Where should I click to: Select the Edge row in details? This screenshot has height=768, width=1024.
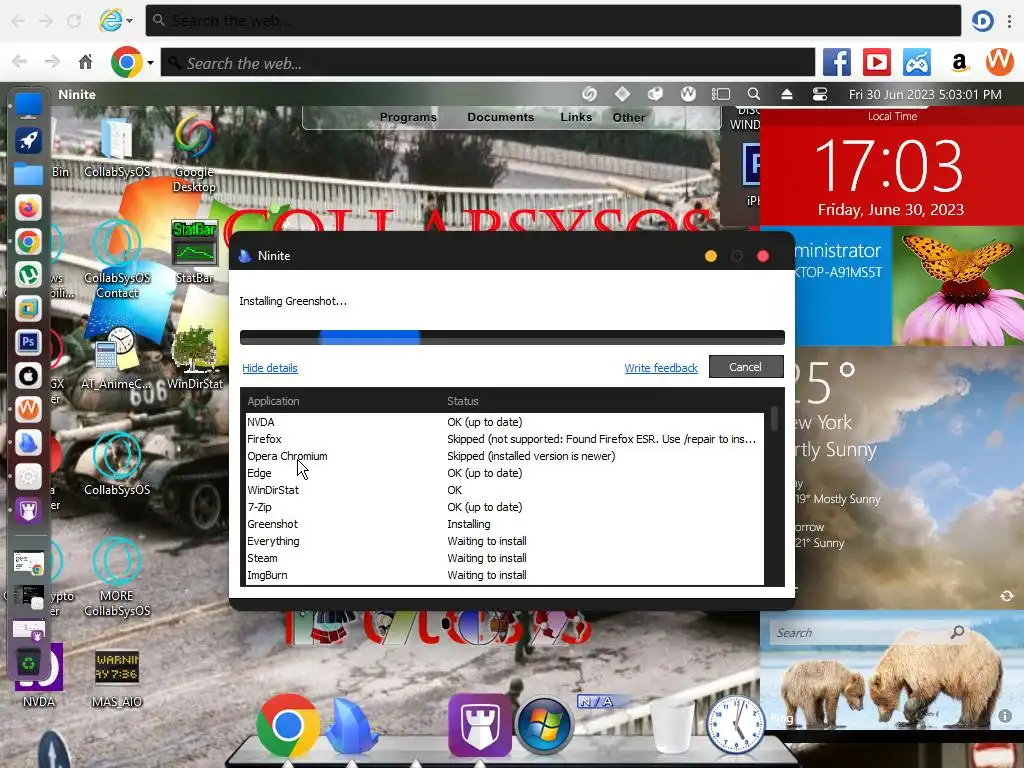[x=504, y=473]
